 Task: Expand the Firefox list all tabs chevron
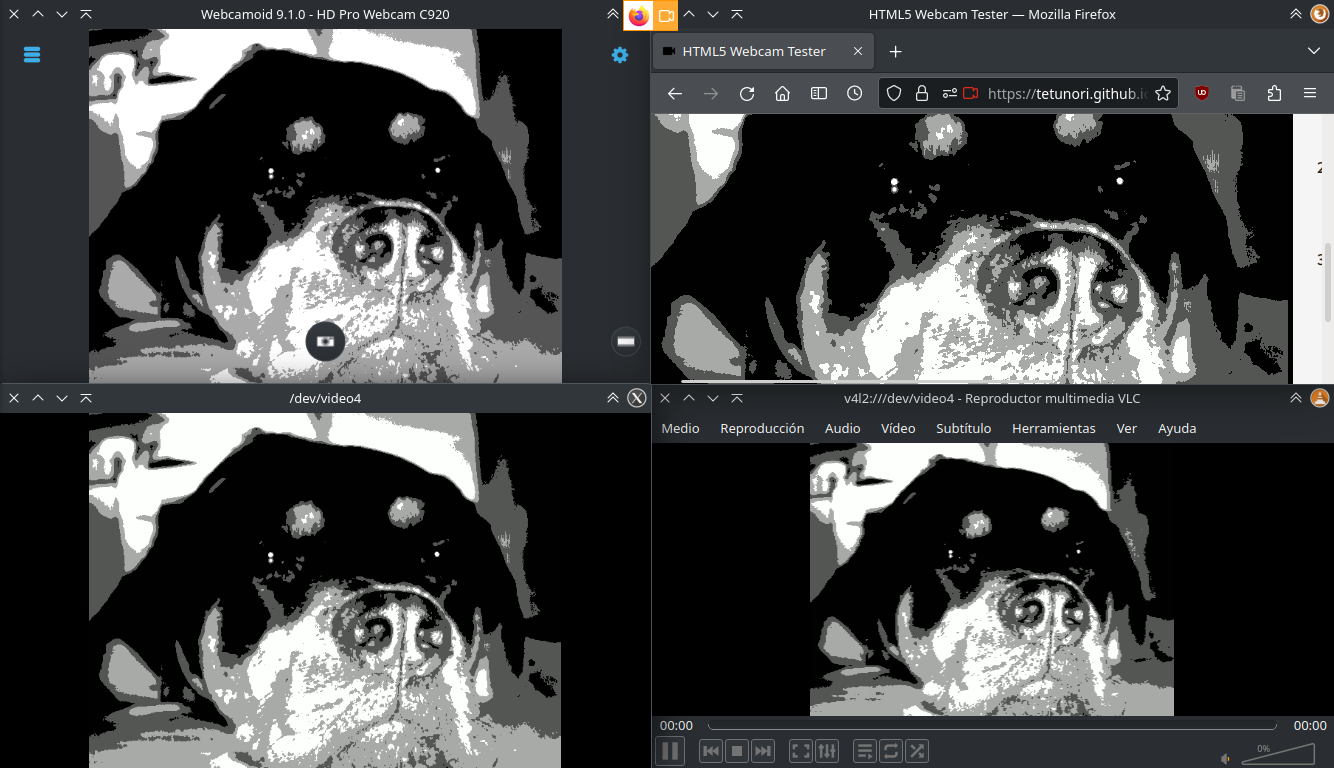[x=1314, y=51]
